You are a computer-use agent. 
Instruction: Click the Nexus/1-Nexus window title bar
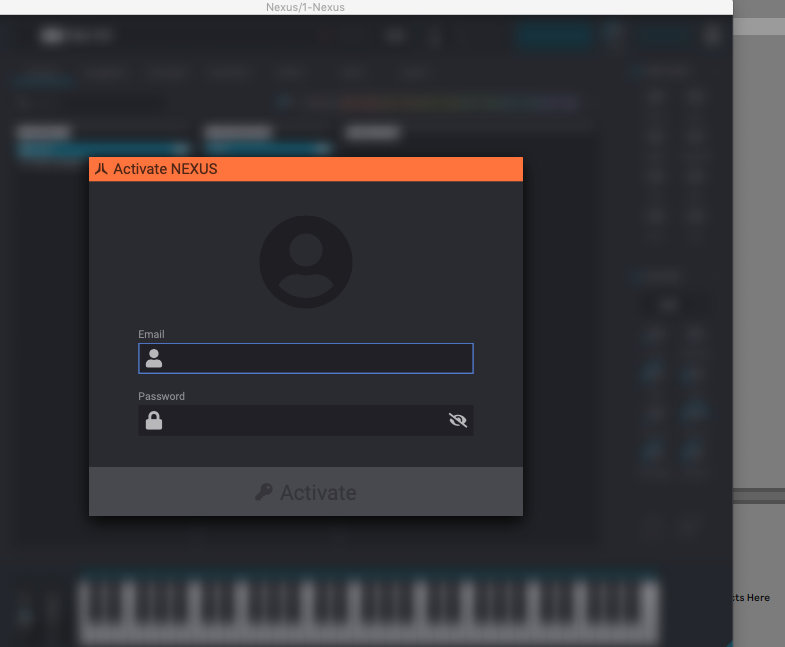point(305,7)
